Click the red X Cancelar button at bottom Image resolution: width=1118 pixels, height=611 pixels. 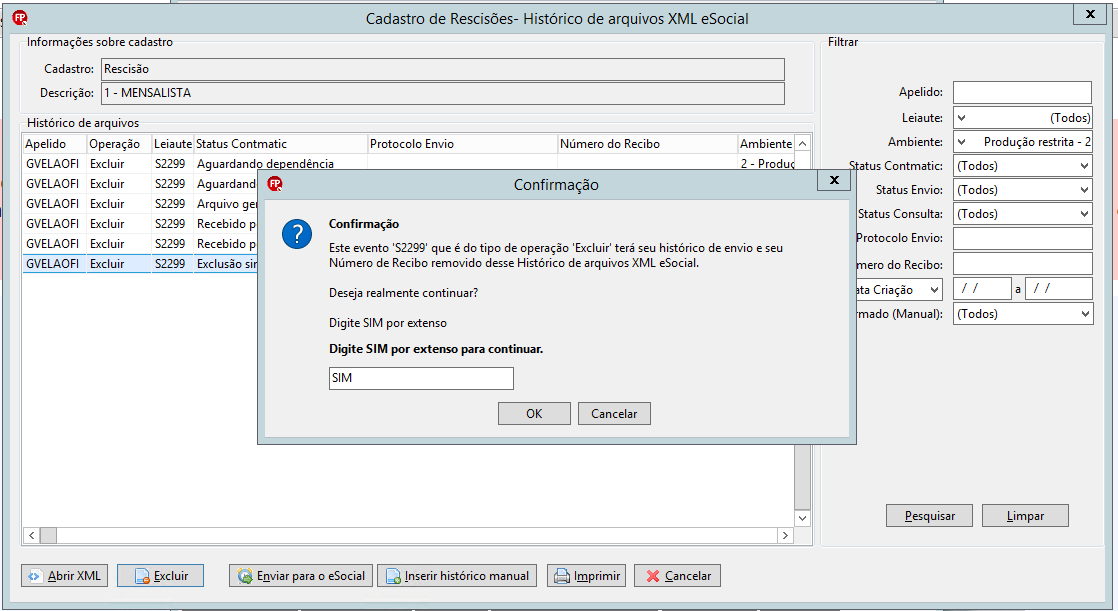coord(677,575)
